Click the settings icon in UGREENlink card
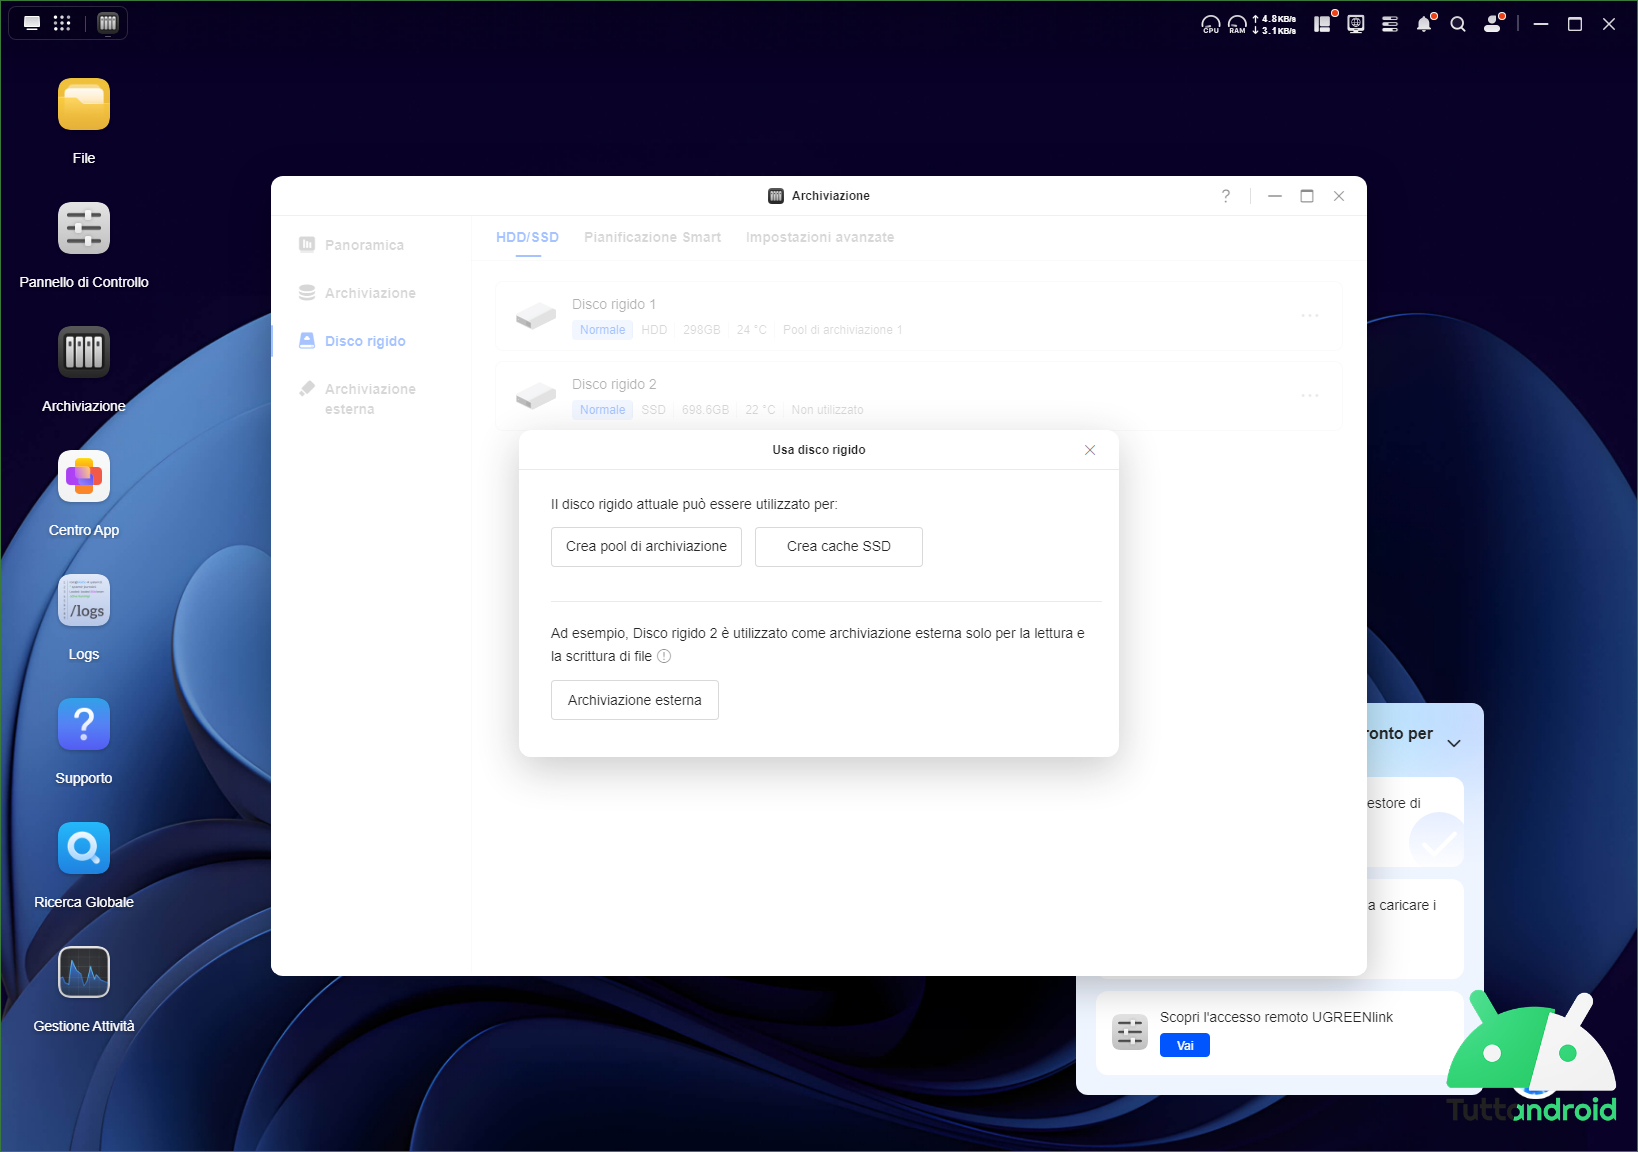This screenshot has width=1638, height=1152. (x=1130, y=1032)
